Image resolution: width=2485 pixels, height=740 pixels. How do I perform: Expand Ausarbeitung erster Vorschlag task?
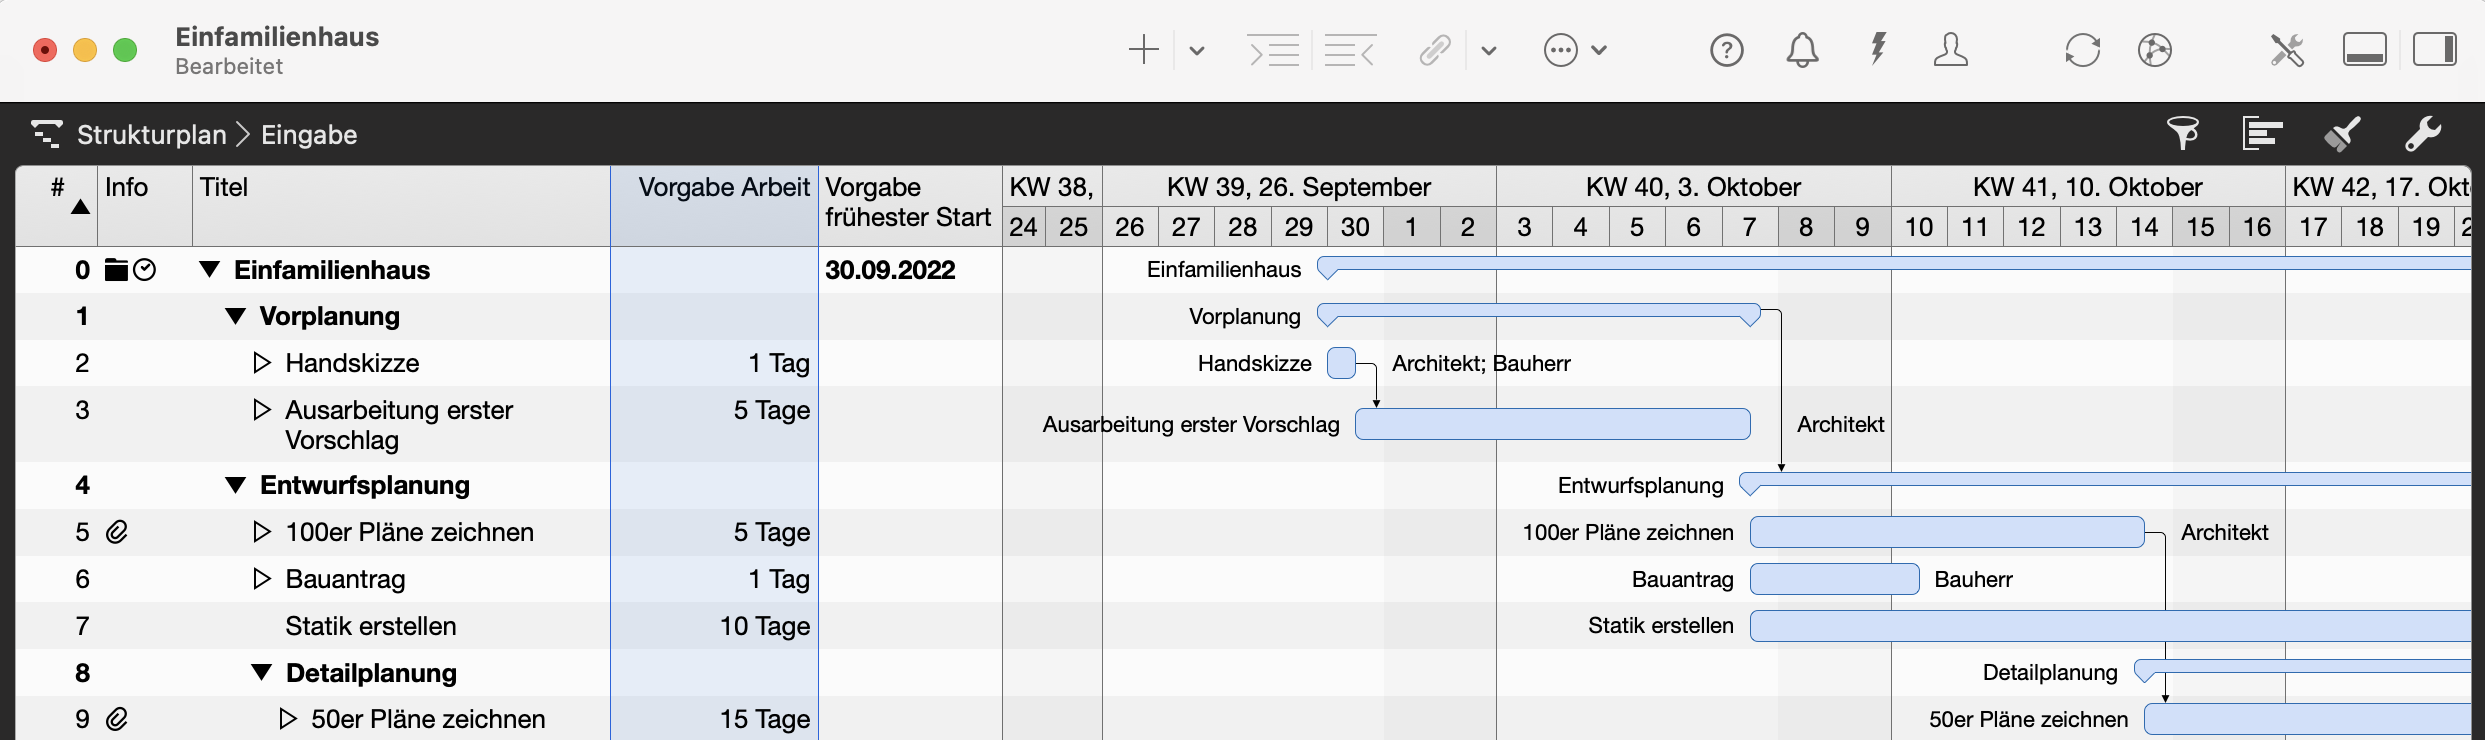(262, 410)
